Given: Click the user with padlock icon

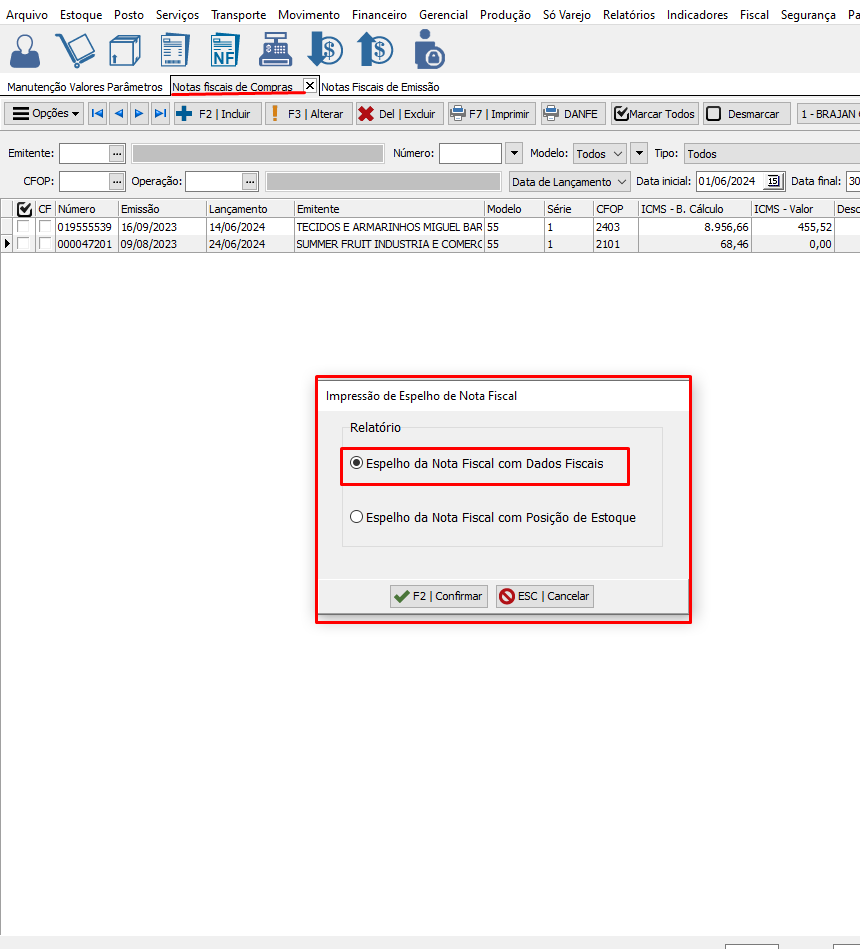Looking at the screenshot, I should (x=428, y=50).
